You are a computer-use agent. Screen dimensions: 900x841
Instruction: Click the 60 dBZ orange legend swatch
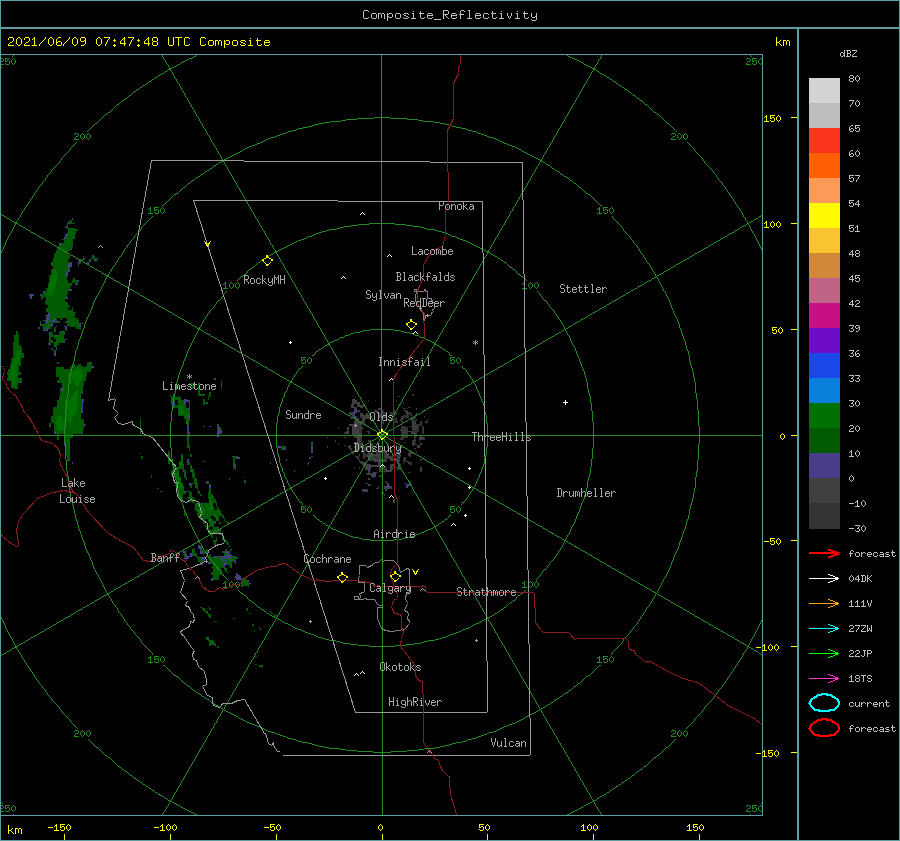point(824,165)
